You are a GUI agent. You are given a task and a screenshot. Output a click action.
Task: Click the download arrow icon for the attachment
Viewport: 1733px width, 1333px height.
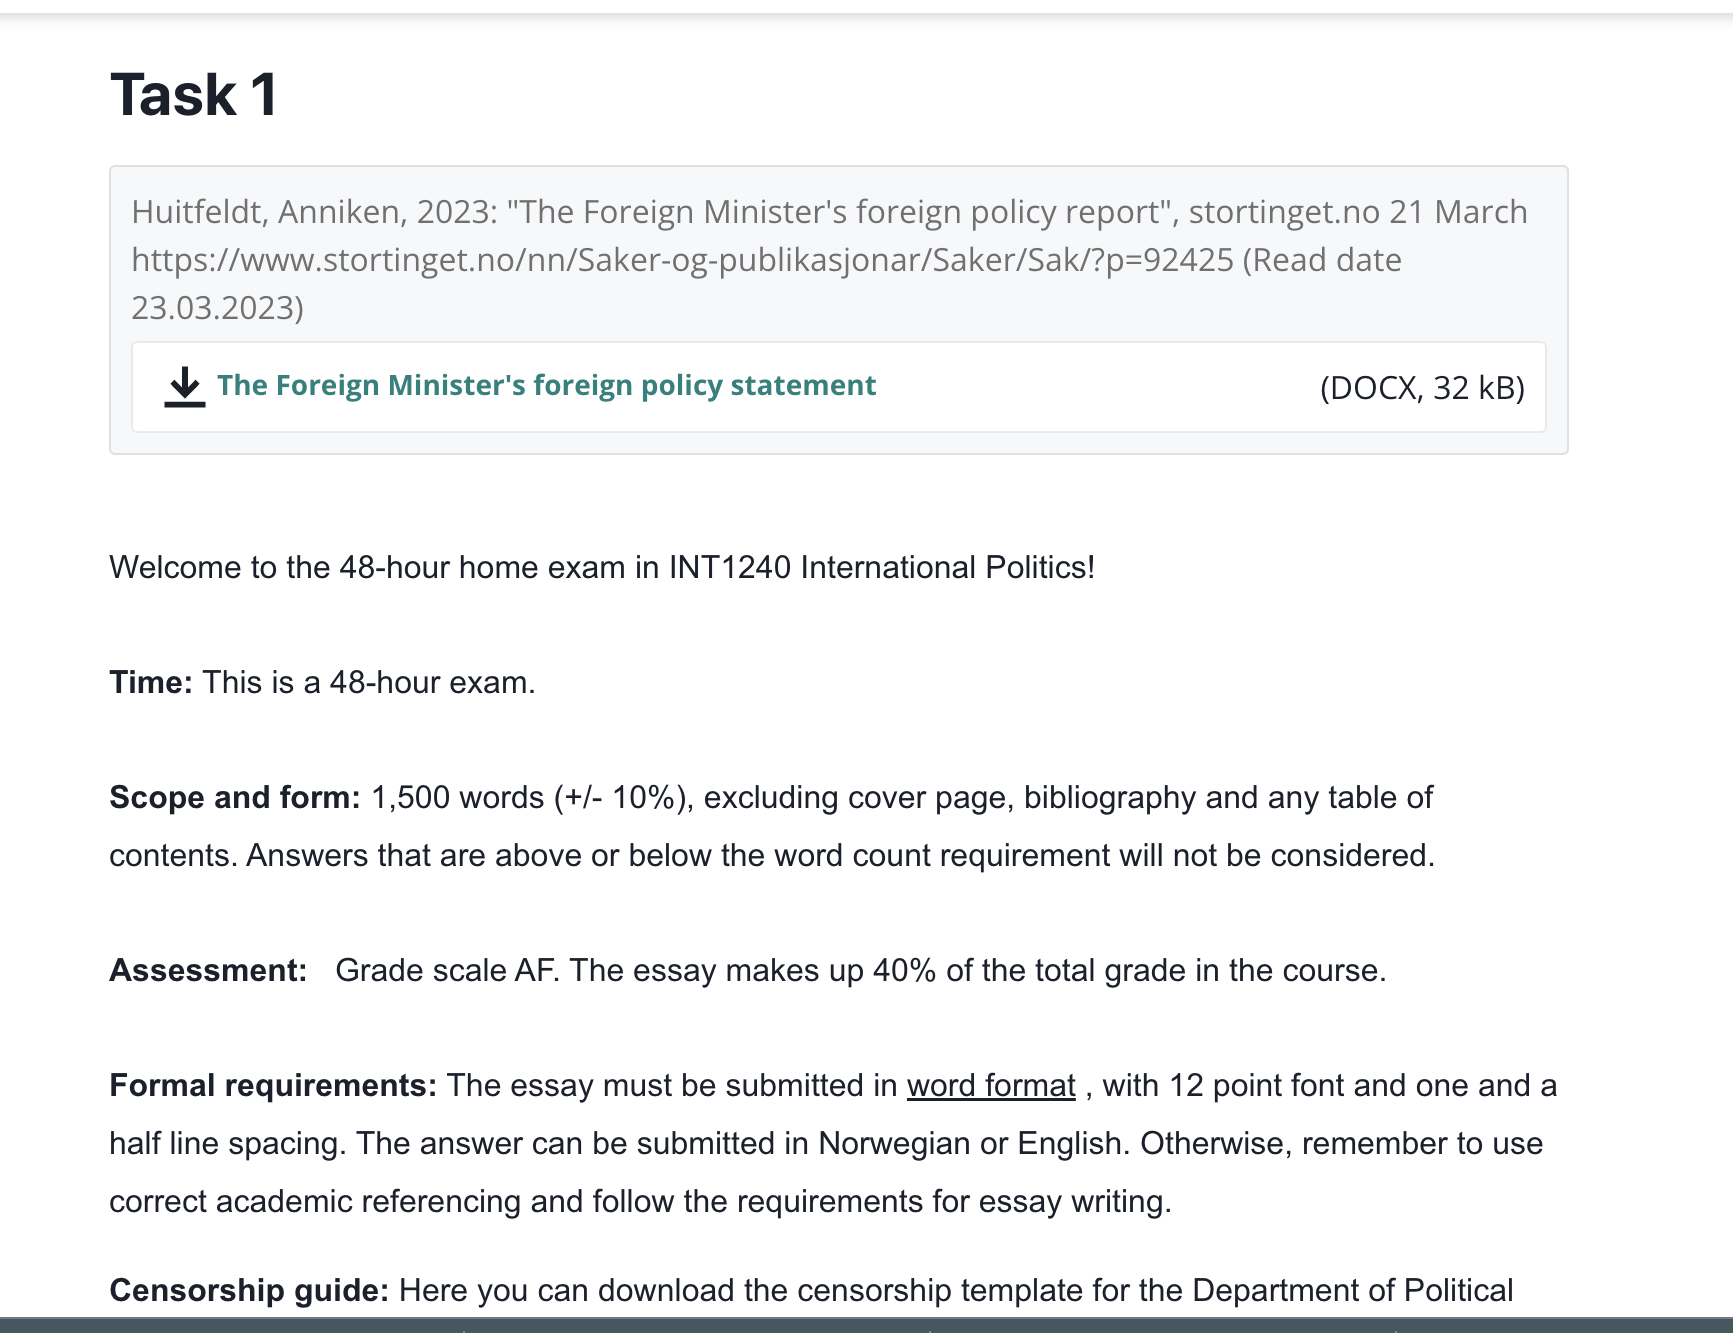coord(185,387)
